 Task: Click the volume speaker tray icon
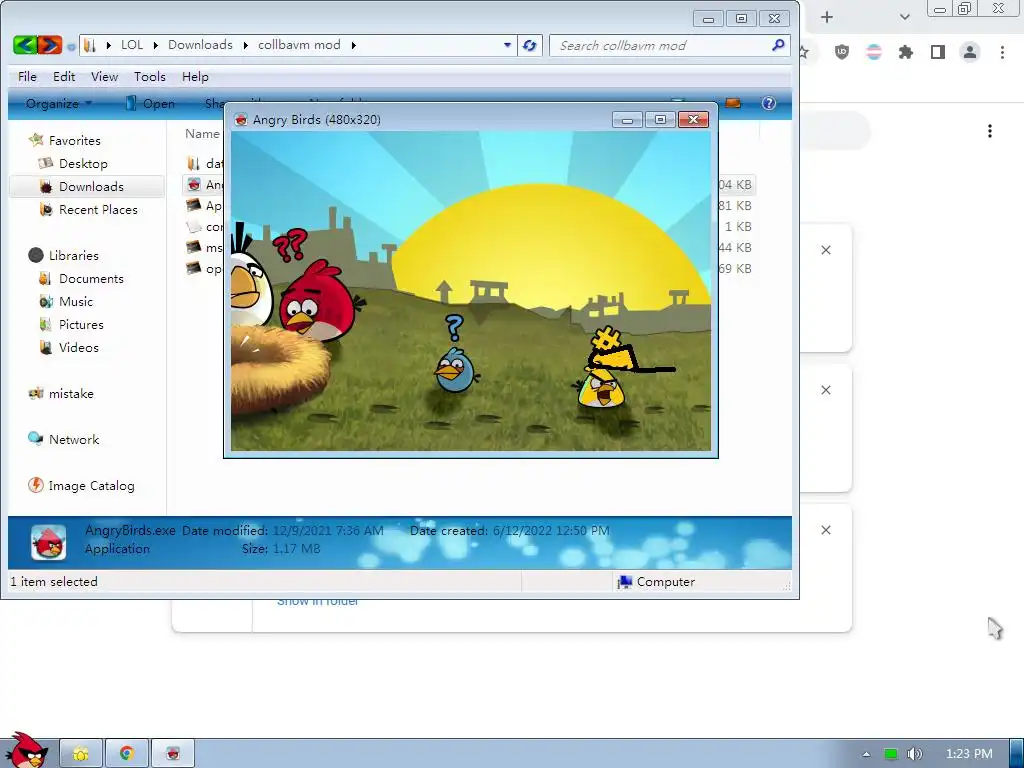tap(915, 754)
